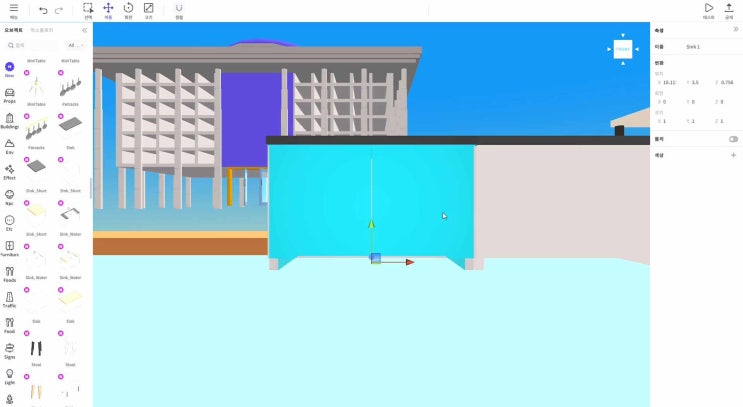Image resolution: width=743 pixels, height=407 pixels.
Task: Select the scale tool
Action: [x=148, y=10]
